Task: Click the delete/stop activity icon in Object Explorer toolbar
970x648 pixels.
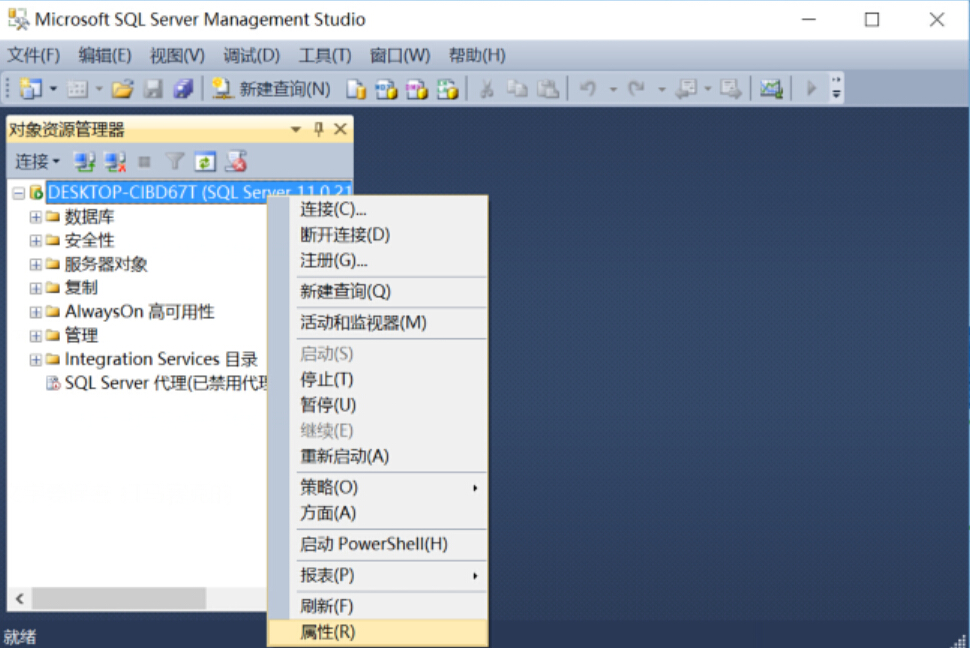Action: [x=236, y=162]
